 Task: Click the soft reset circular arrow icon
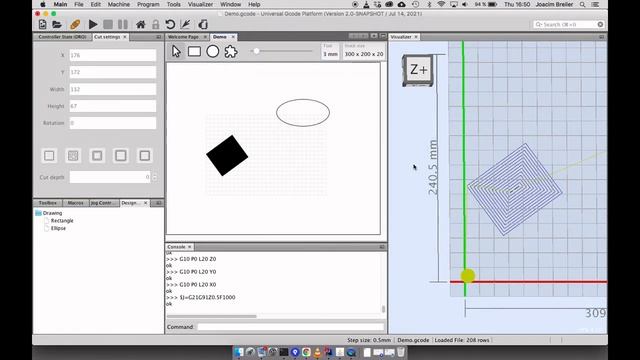170,24
